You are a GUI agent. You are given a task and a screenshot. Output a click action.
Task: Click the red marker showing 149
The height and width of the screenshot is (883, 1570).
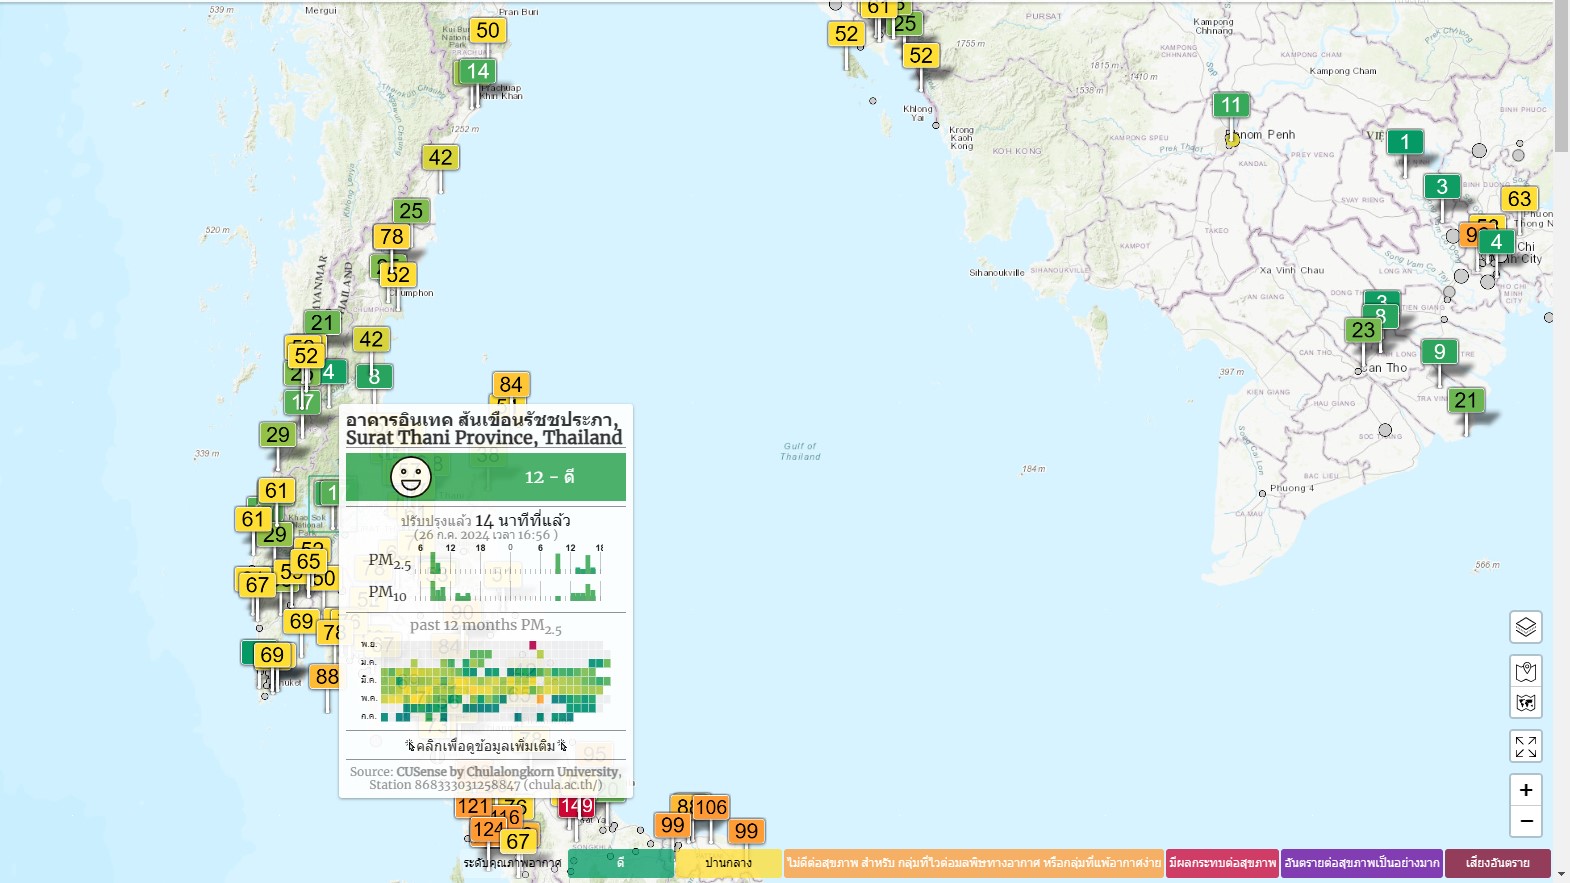[x=577, y=806]
